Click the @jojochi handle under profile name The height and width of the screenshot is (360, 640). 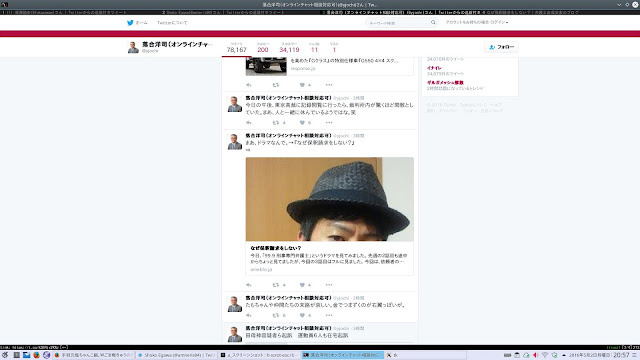(x=150, y=51)
